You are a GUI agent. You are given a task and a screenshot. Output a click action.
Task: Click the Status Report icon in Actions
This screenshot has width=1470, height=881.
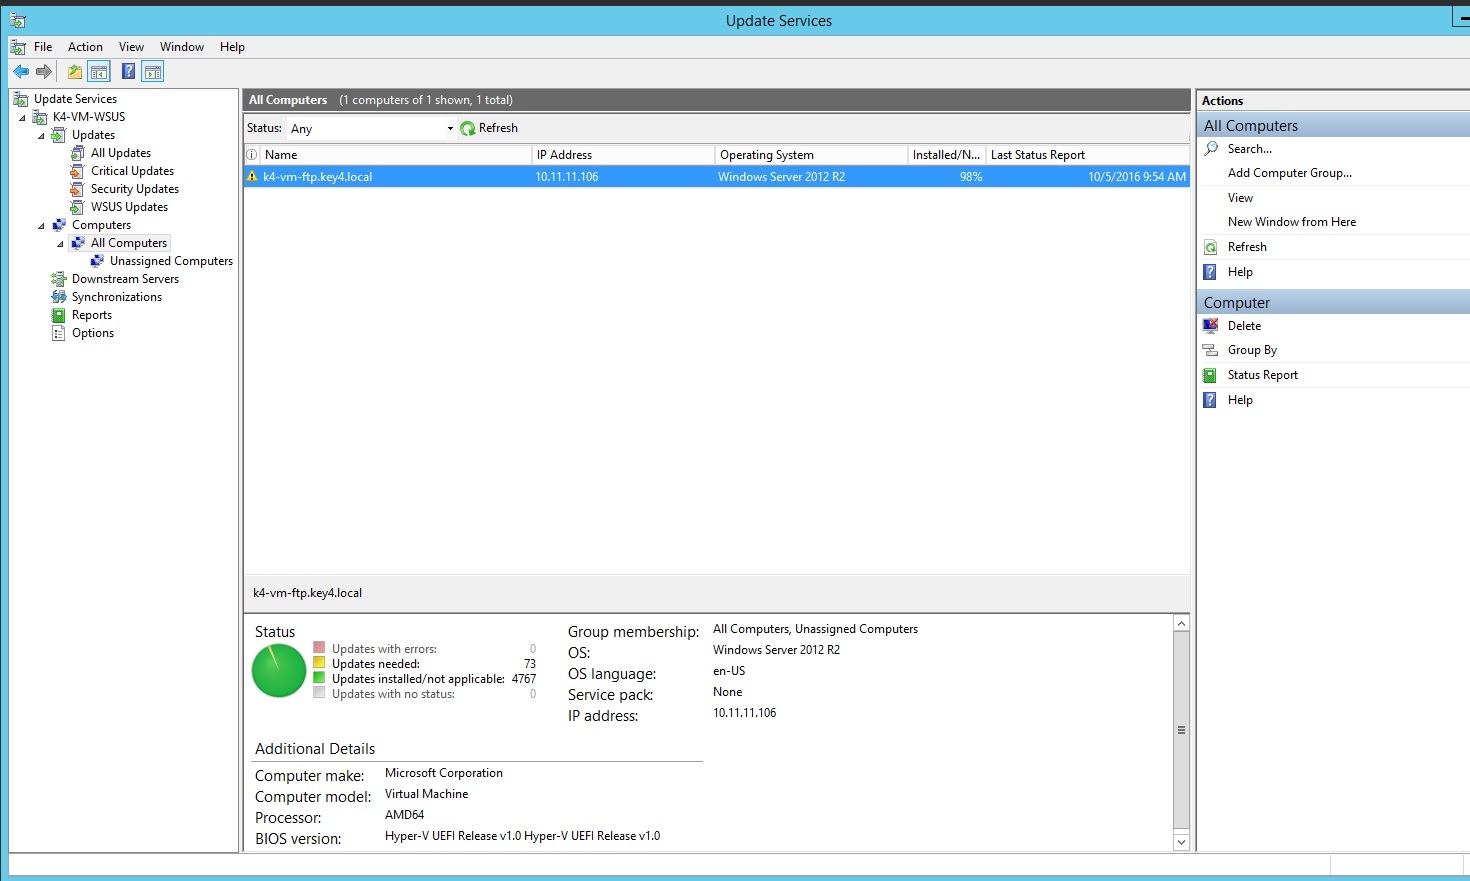1211,375
